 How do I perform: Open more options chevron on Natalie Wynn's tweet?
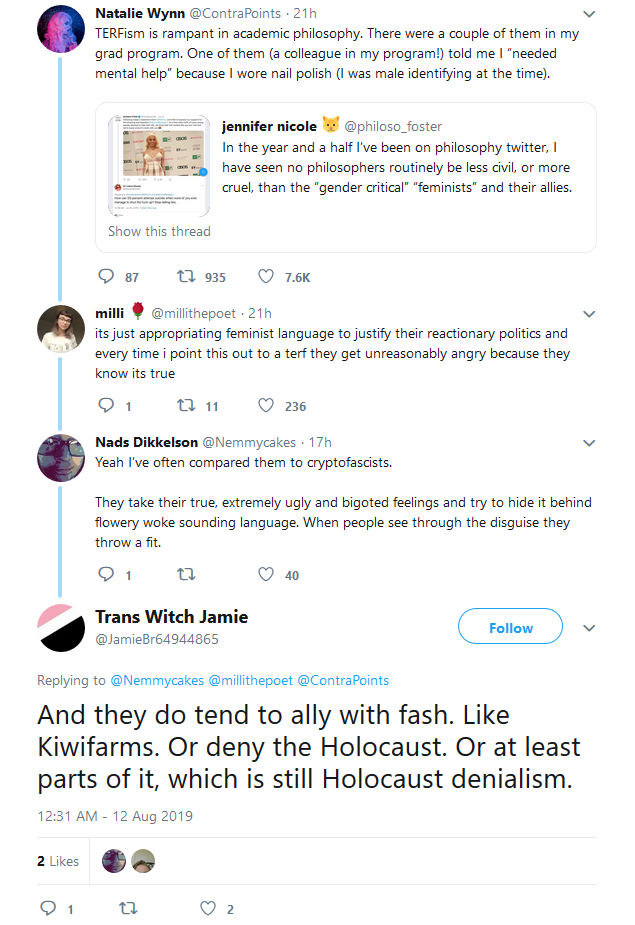589,14
